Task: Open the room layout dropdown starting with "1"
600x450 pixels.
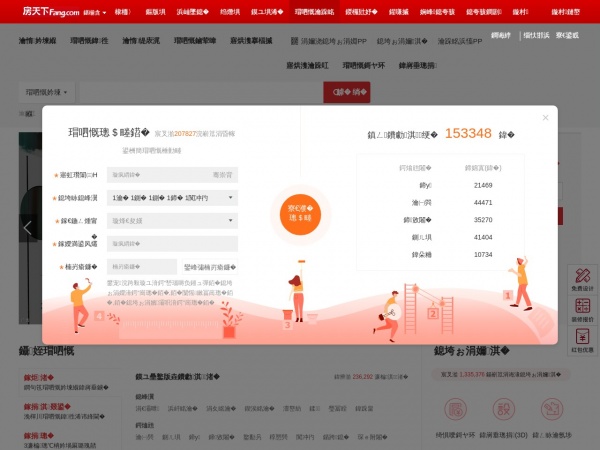Action: pyautogui.click(x=172, y=198)
